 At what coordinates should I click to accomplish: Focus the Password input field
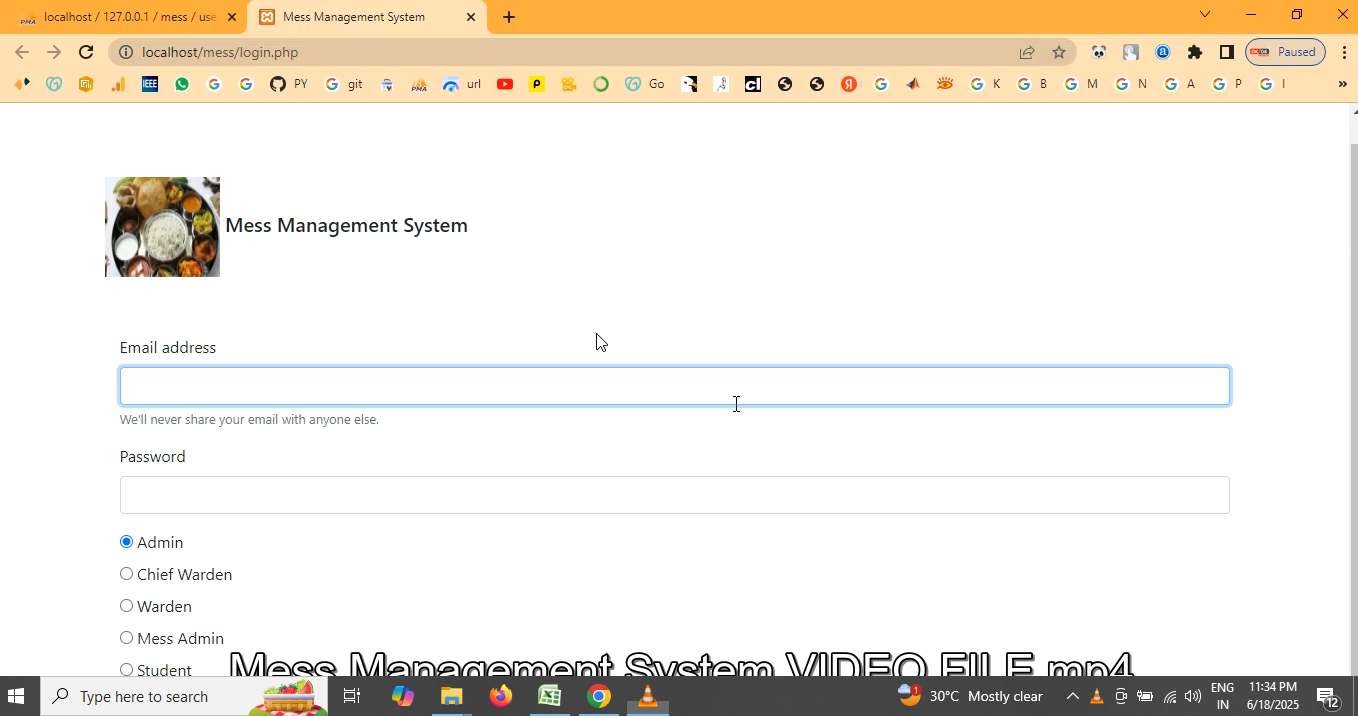(675, 495)
